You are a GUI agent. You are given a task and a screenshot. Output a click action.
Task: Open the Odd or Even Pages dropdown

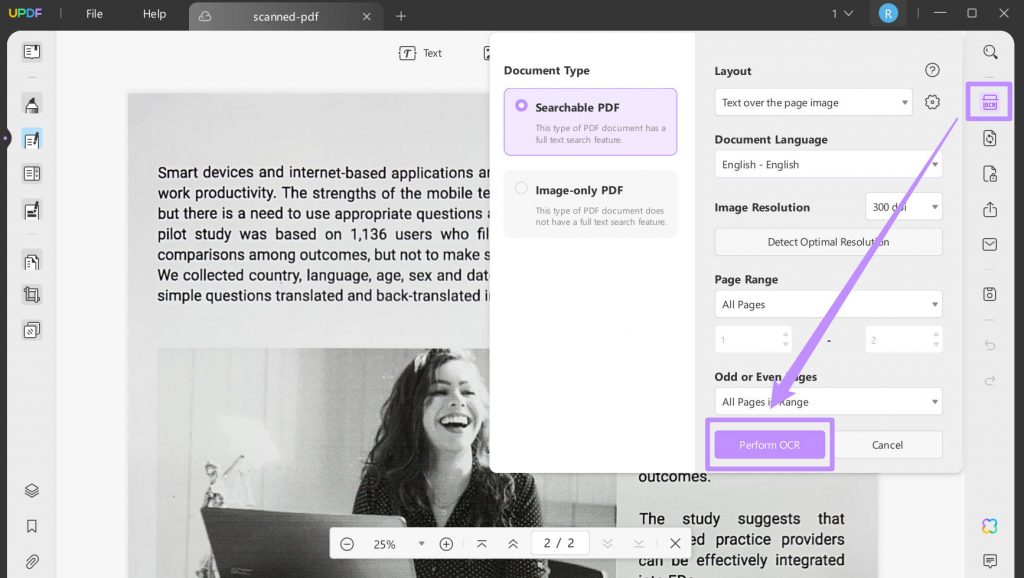click(x=828, y=401)
